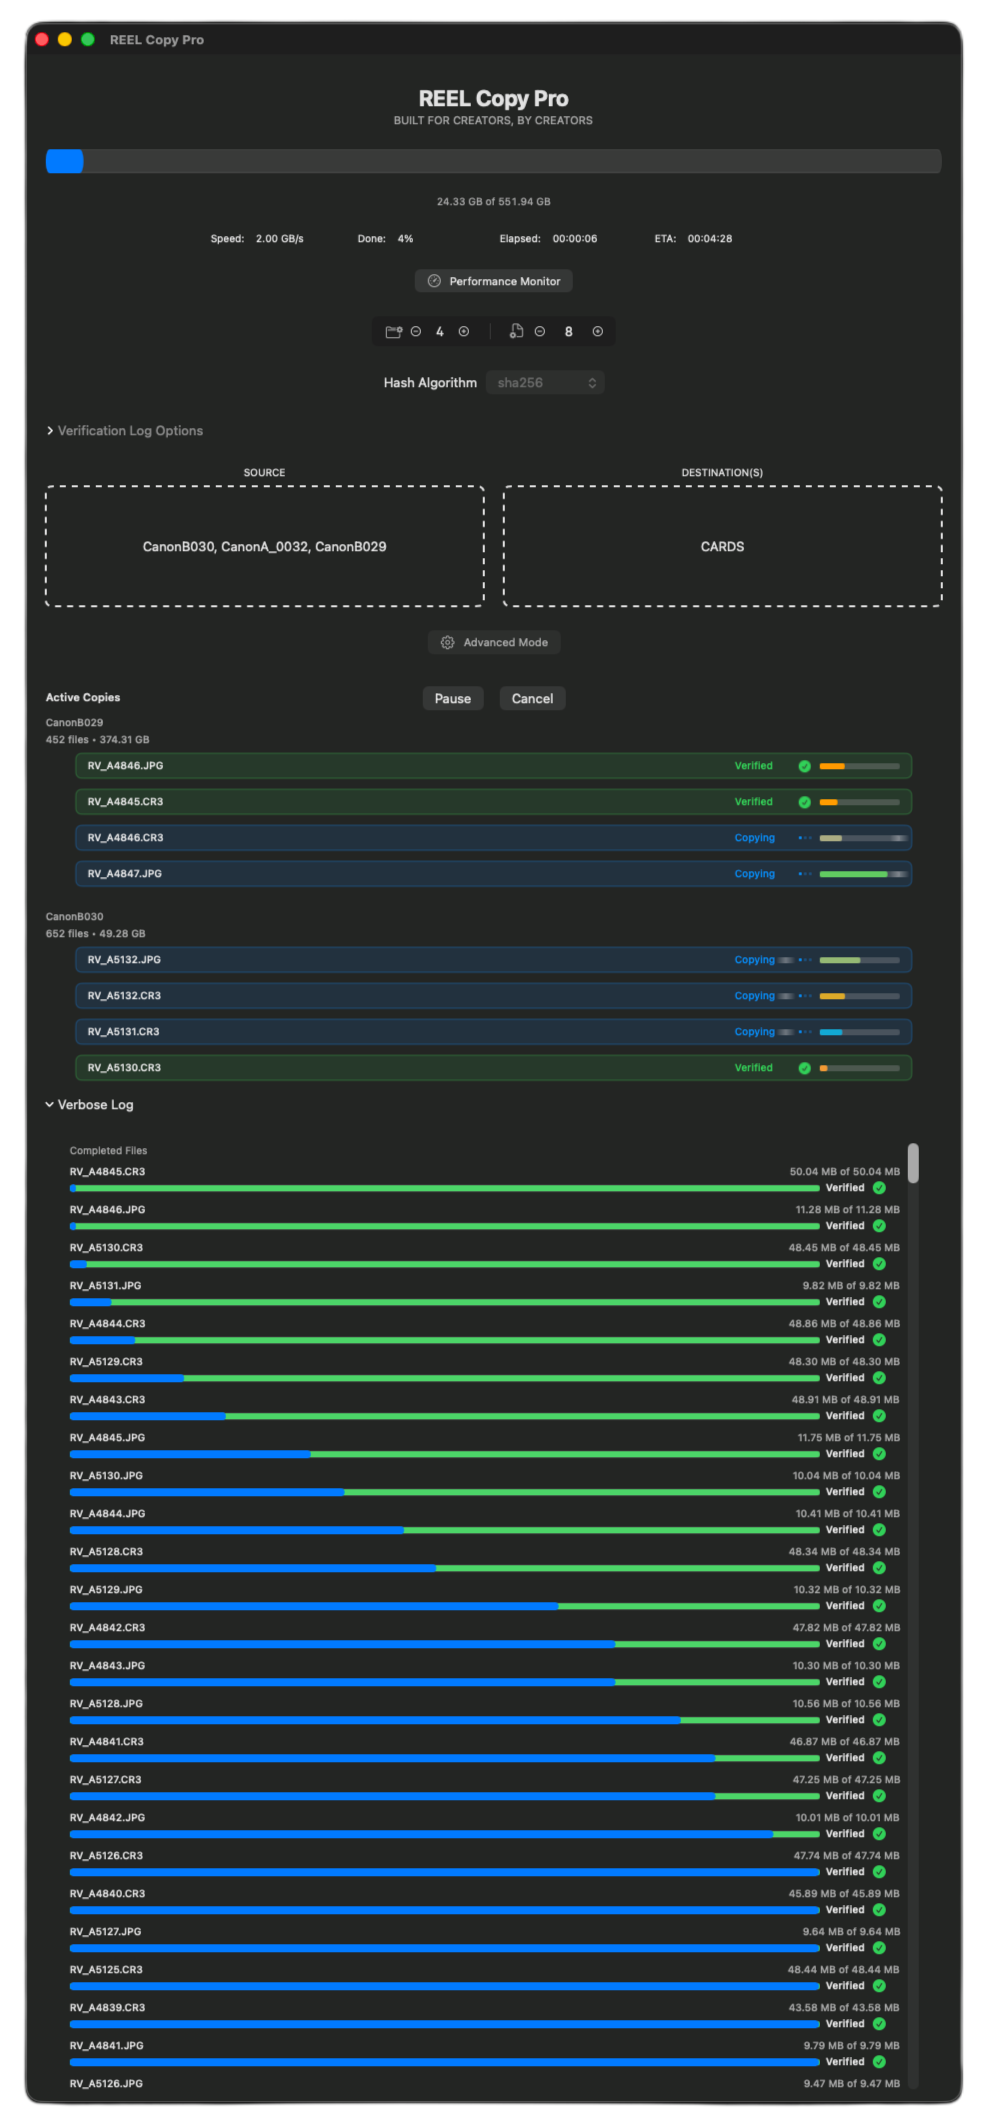Increase the file thread count above 8
Viewport: 992px width, 2123px height.
pyautogui.click(x=598, y=332)
